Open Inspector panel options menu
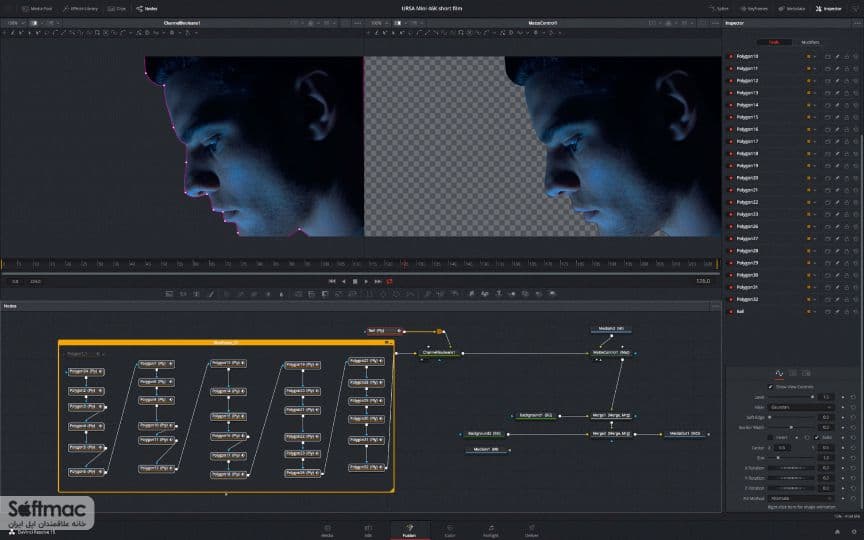The image size is (864, 540). 855,23
